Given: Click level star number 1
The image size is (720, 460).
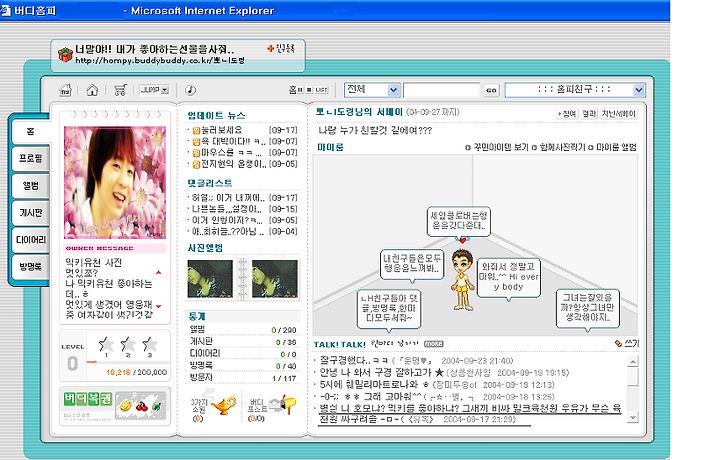Looking at the screenshot, I should point(106,346).
